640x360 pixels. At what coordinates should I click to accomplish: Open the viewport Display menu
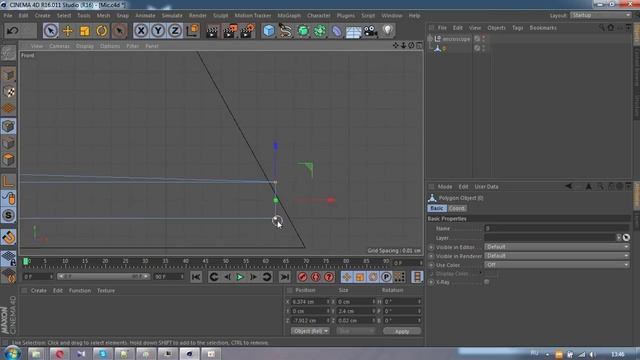pyautogui.click(x=84, y=46)
